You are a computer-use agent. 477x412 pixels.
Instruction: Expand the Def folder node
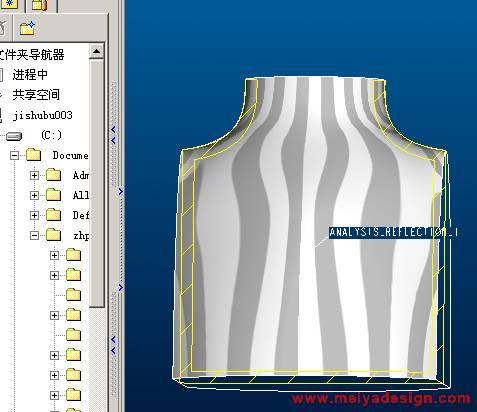coord(34,215)
